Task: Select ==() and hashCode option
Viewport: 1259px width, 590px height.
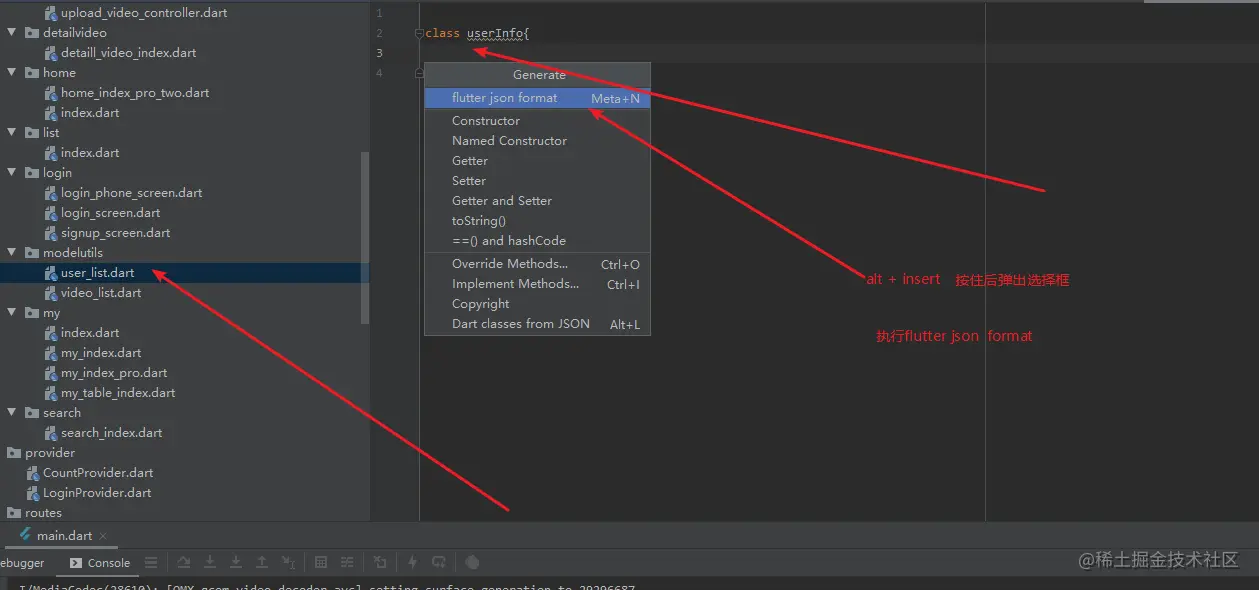Action: tap(537, 241)
